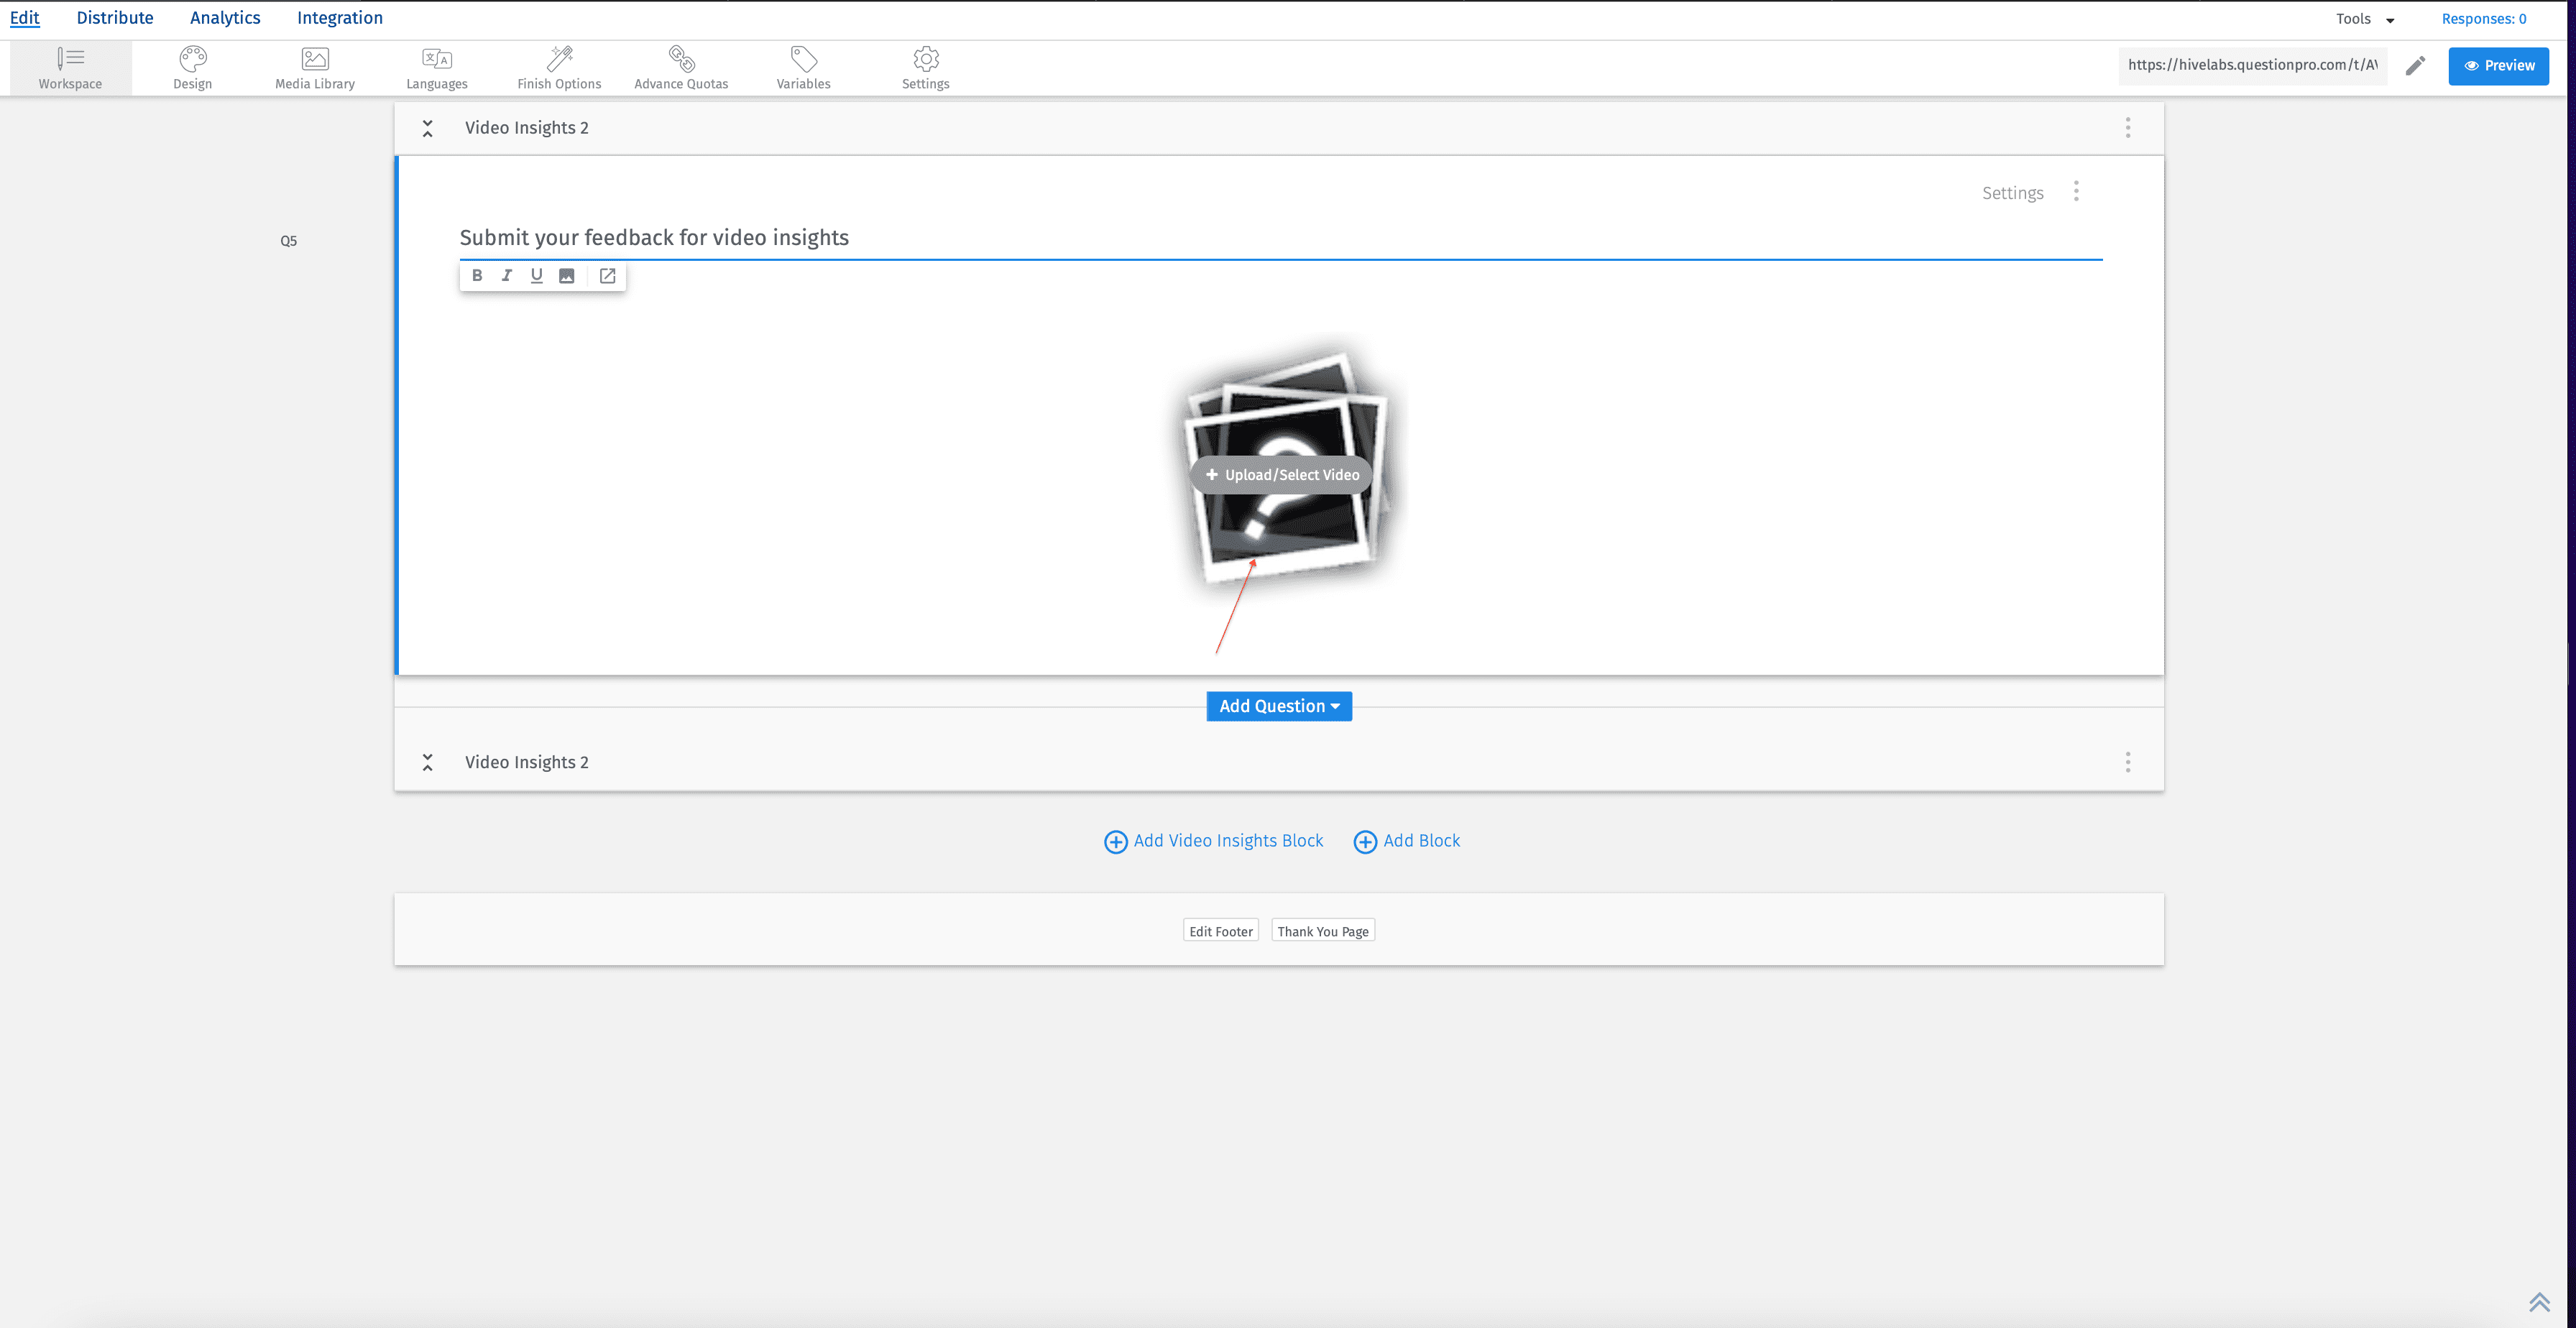Open the Media Library panel
This screenshot has height=1328, width=2576.
(x=315, y=65)
